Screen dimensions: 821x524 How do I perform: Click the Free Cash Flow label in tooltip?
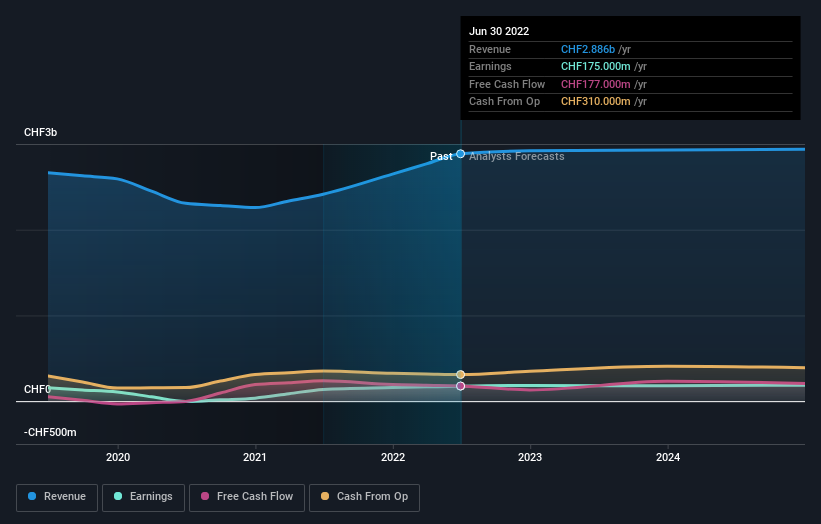pos(507,84)
